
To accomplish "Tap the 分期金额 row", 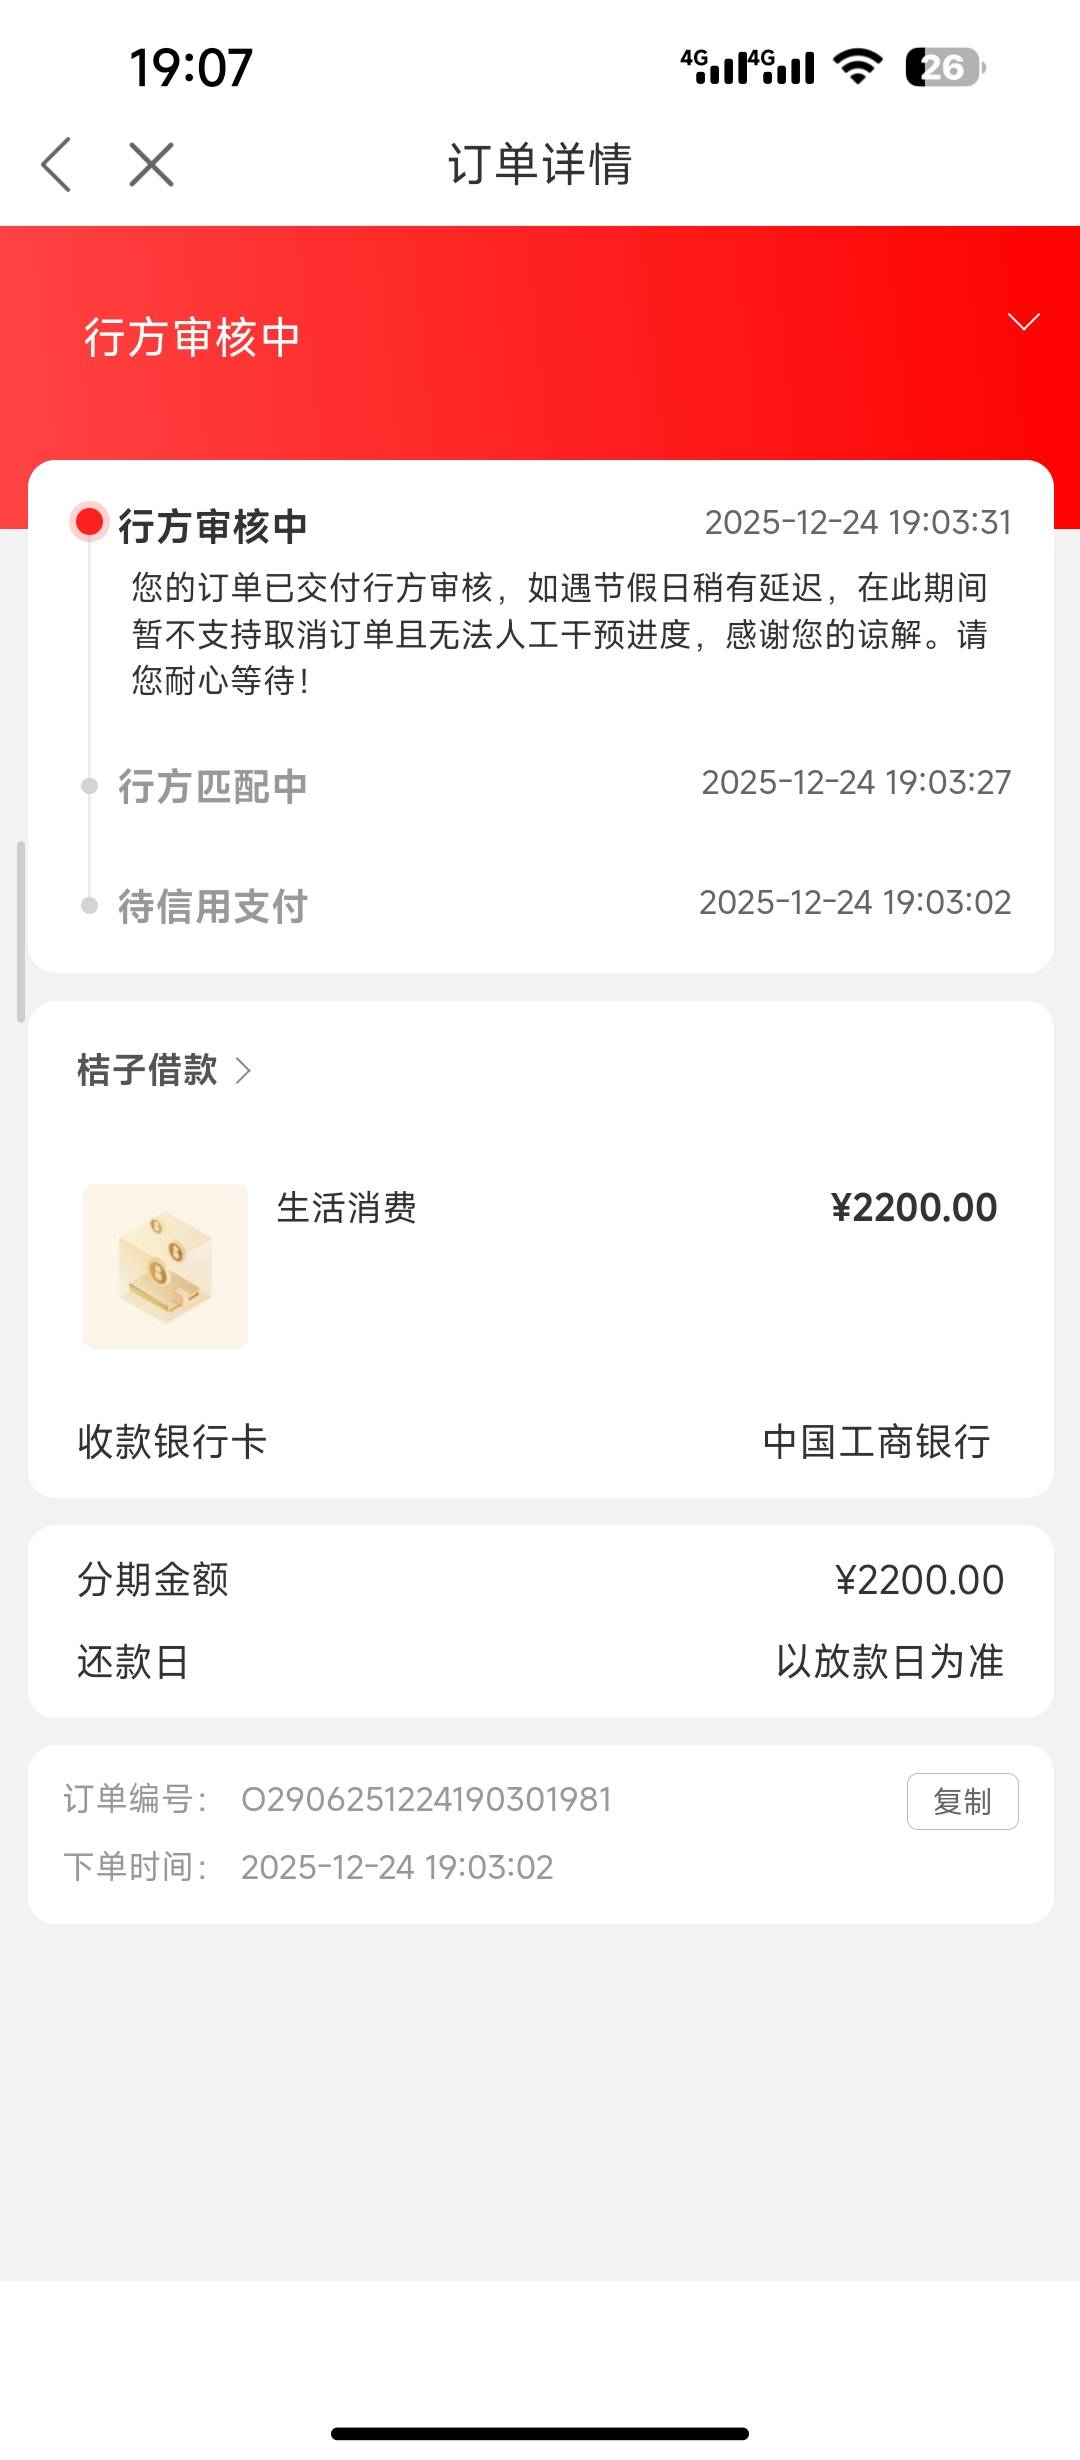I will (540, 1580).
